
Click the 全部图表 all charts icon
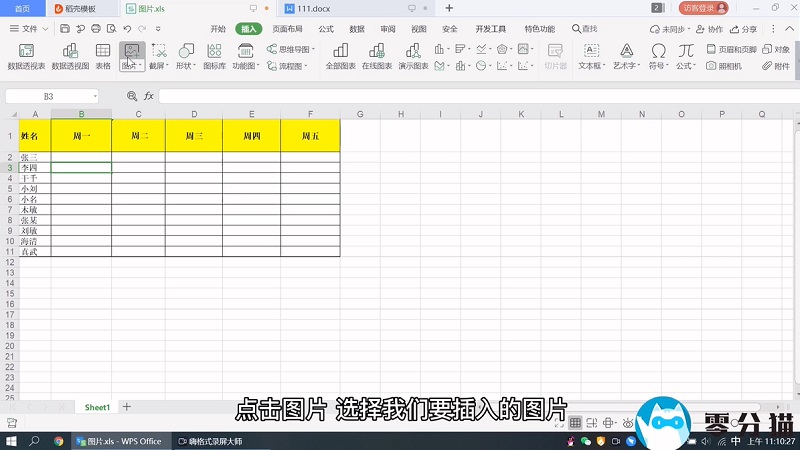[341, 56]
